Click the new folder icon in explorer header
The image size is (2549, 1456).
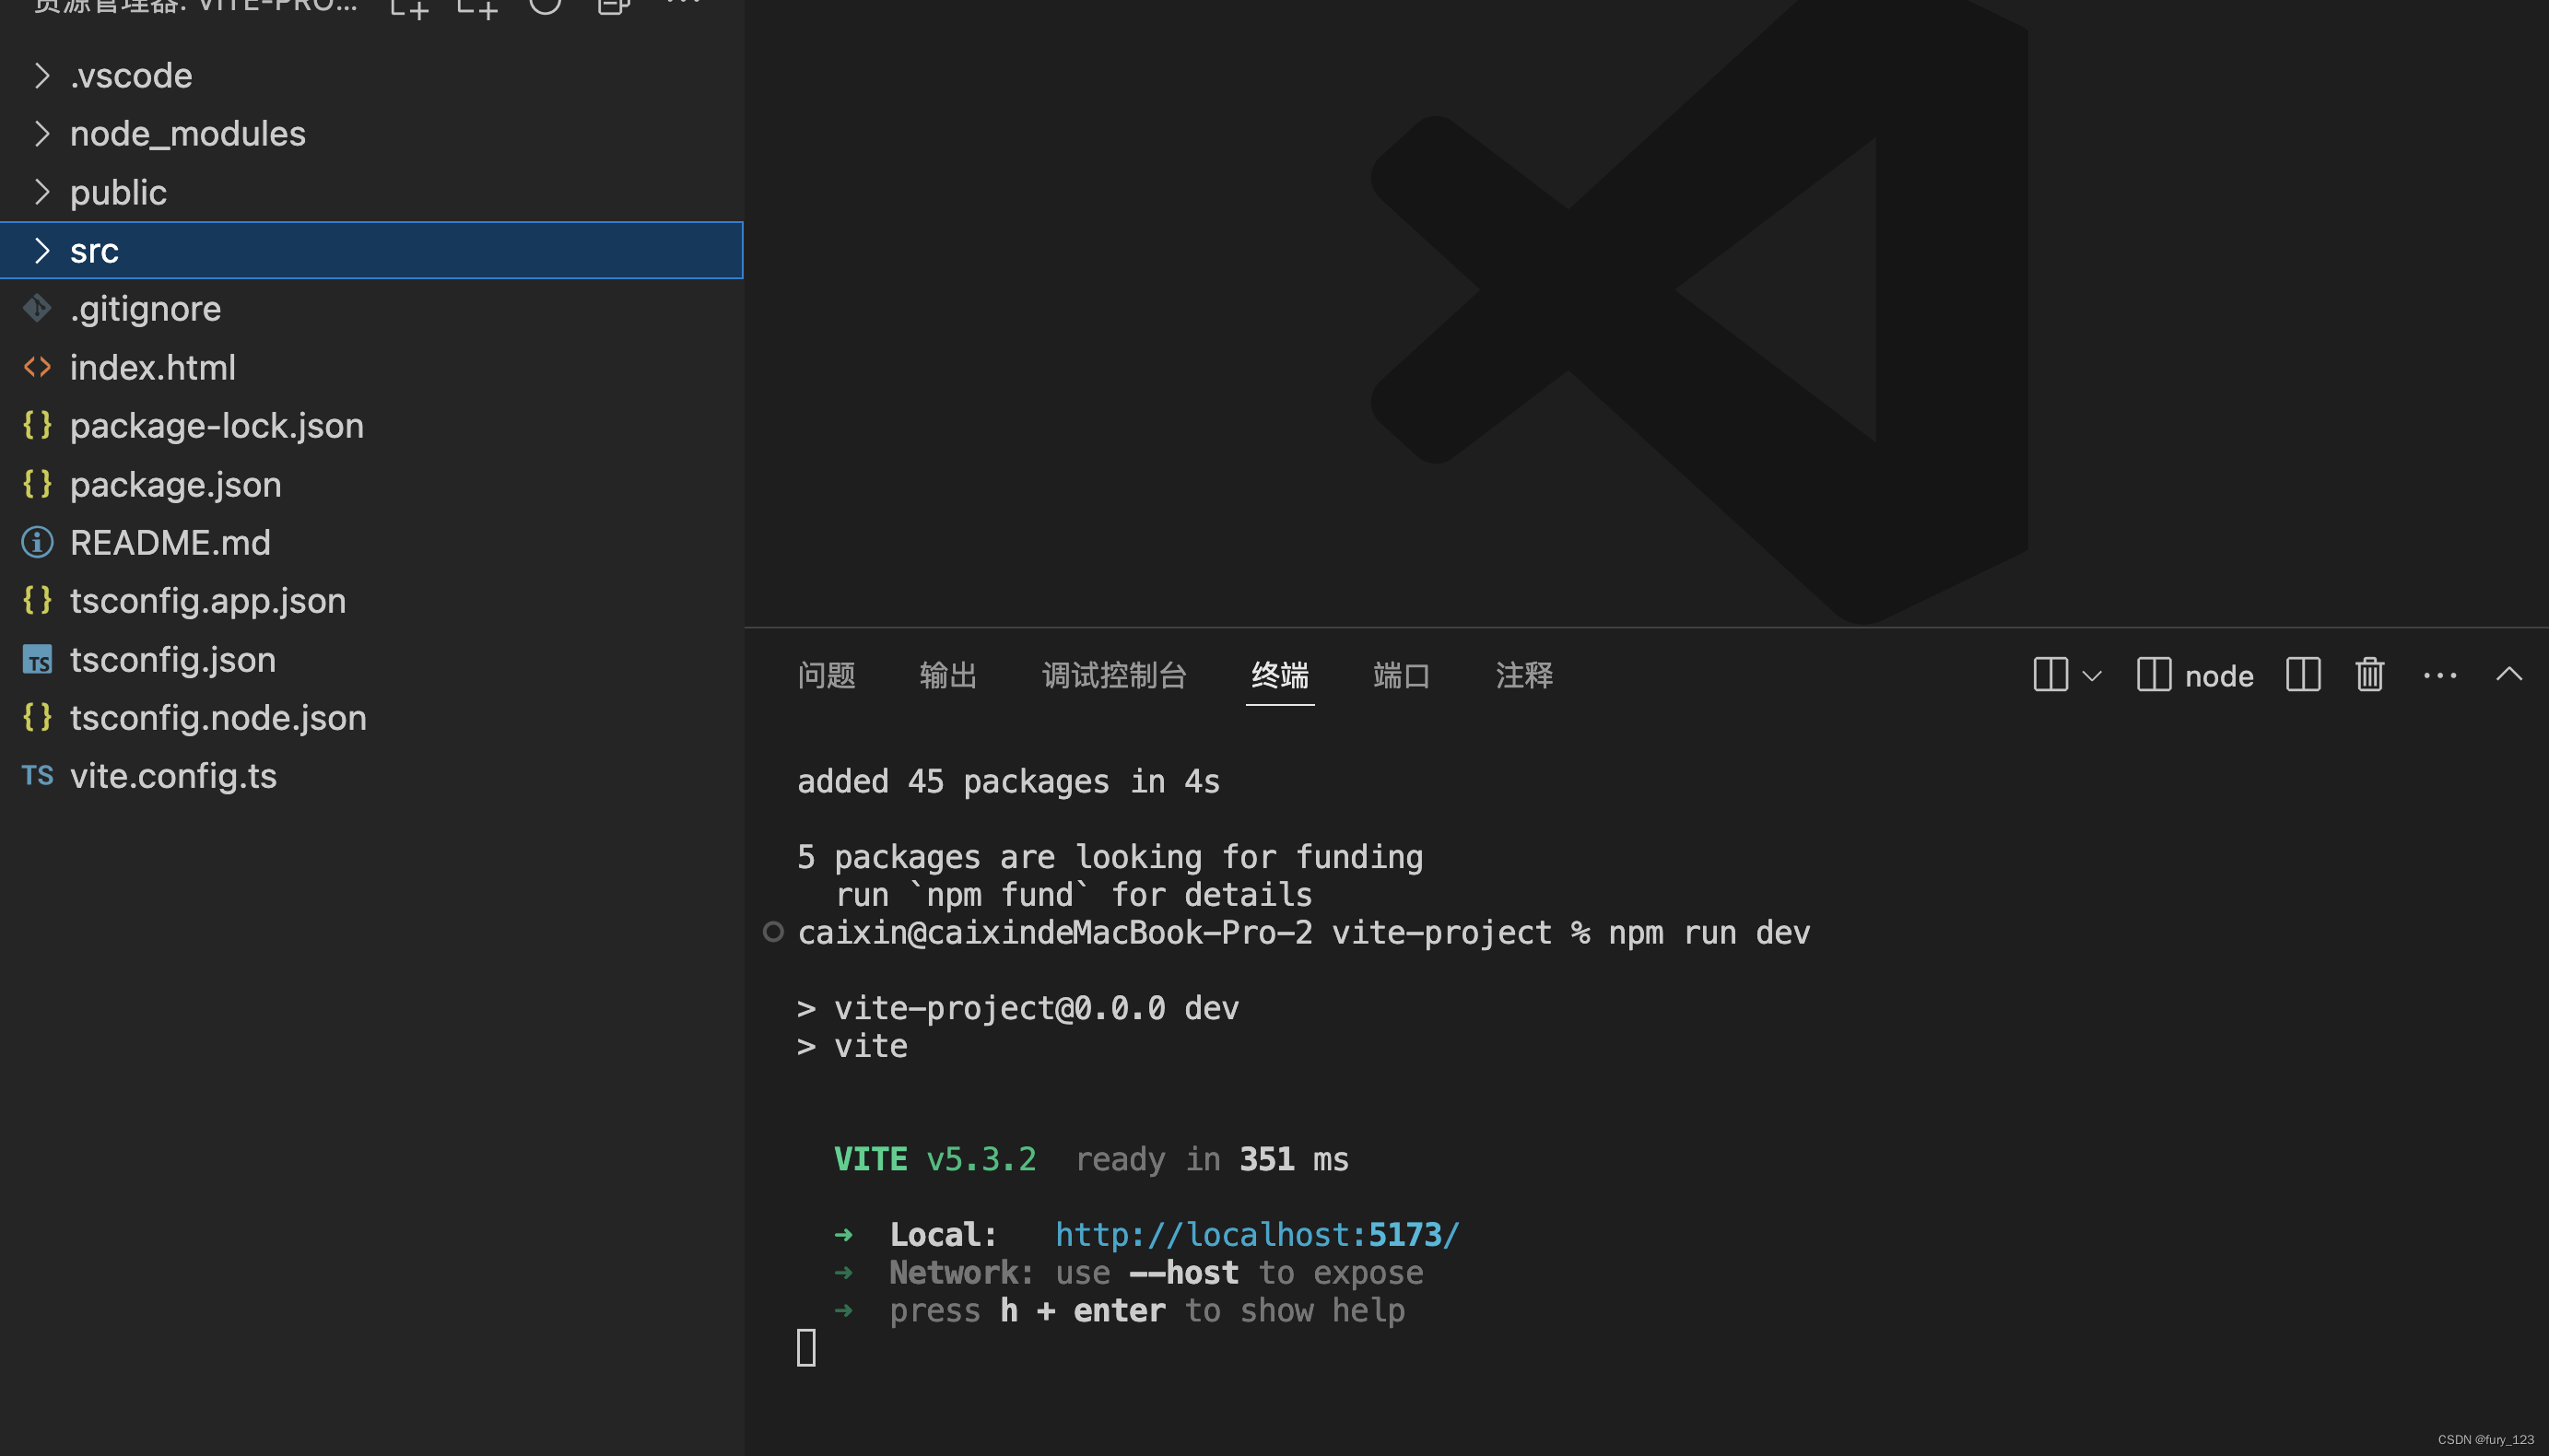[477, 8]
